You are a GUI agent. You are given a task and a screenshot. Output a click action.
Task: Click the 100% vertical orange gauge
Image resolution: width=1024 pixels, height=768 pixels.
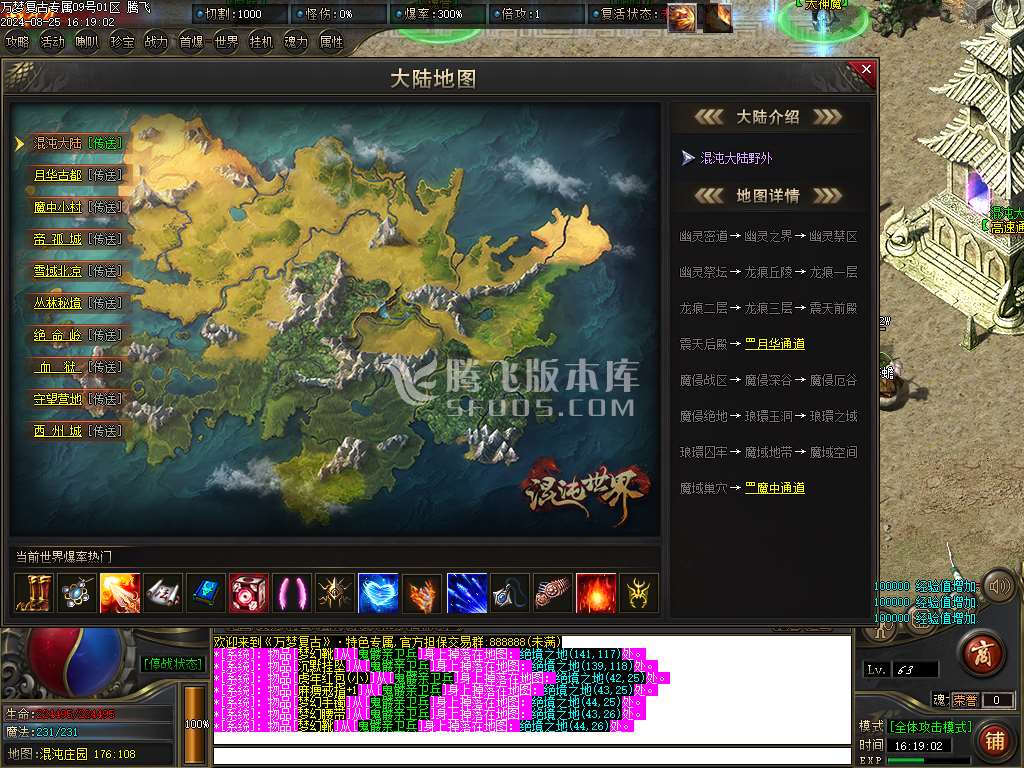point(194,724)
